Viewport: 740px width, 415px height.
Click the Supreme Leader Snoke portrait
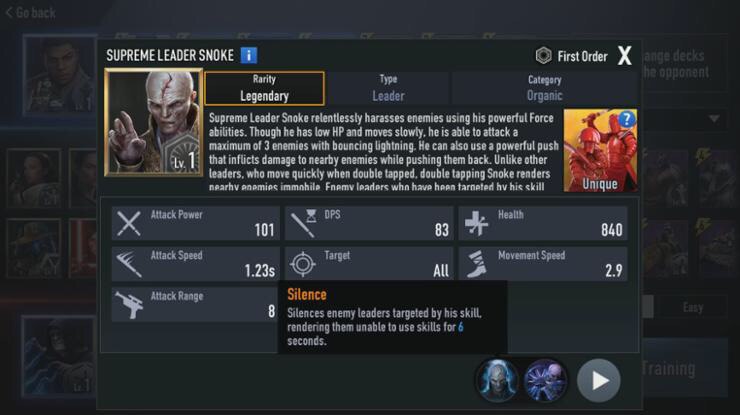tap(154, 122)
